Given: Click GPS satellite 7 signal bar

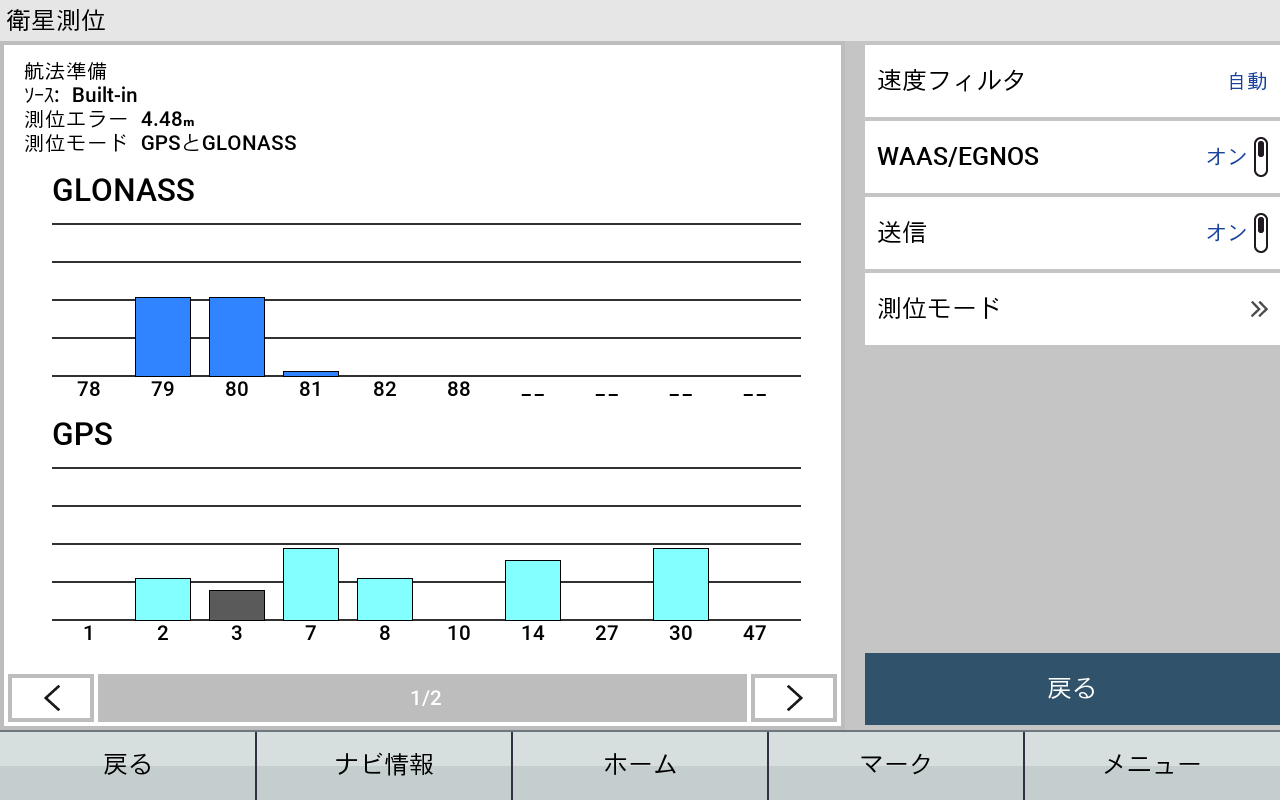Looking at the screenshot, I should [x=311, y=584].
